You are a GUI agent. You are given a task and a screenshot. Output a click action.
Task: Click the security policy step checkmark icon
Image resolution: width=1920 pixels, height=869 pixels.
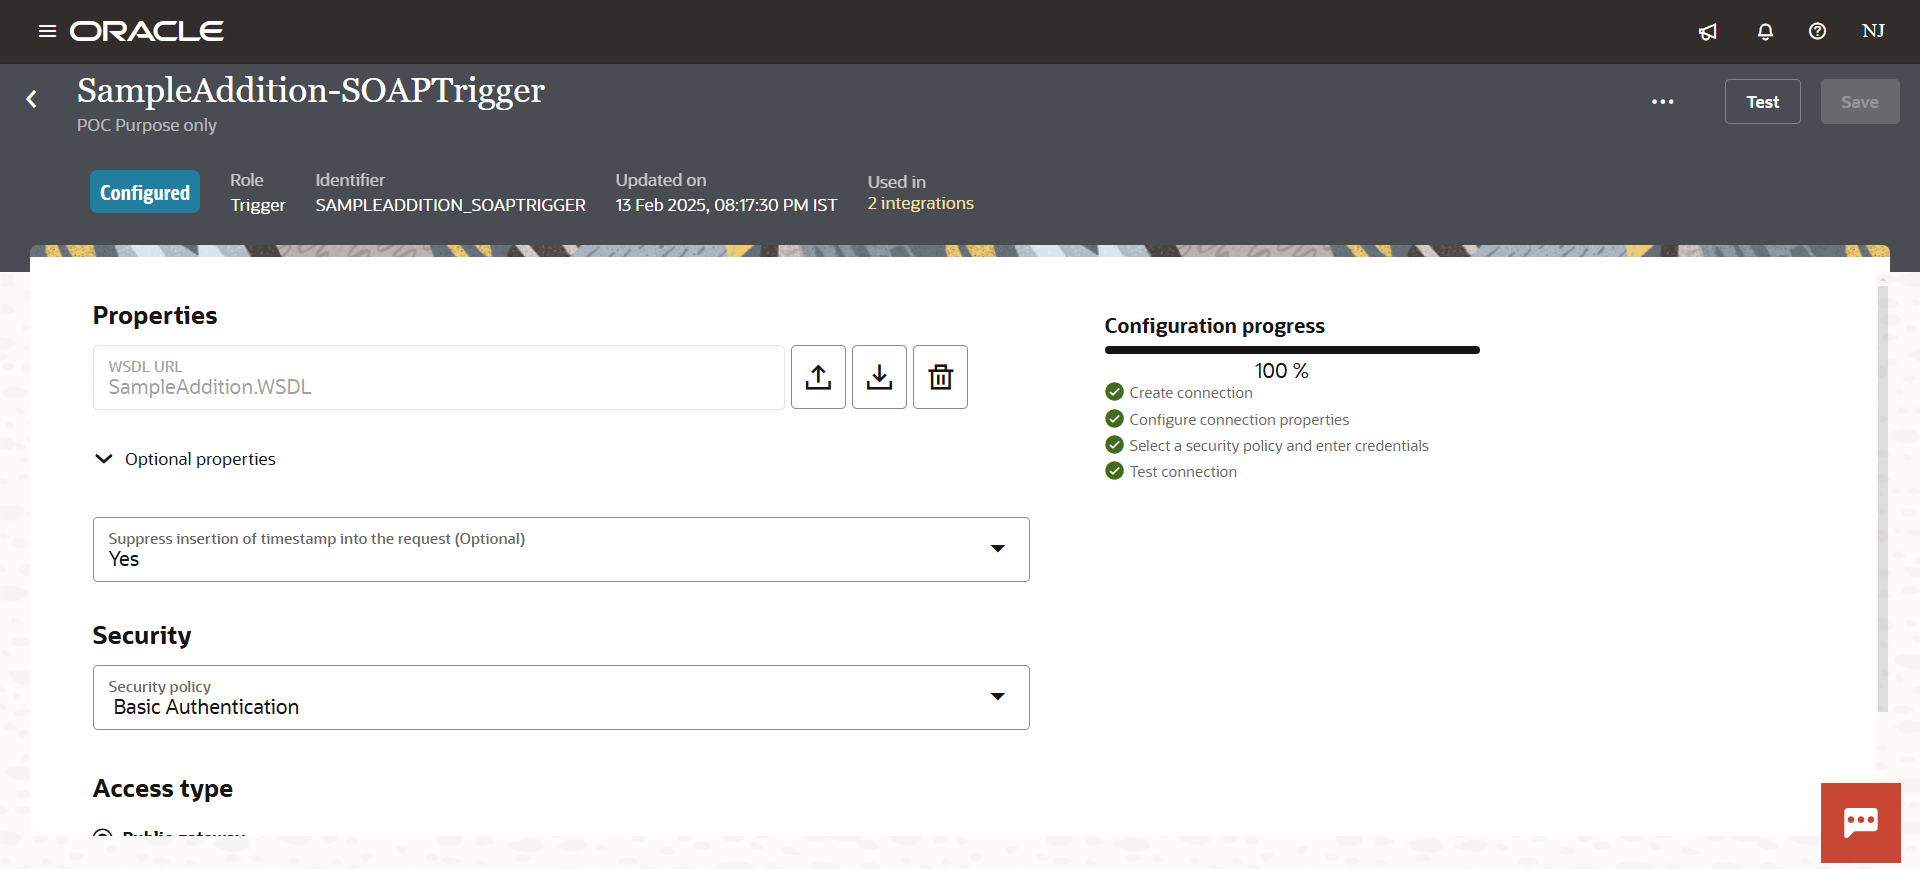coord(1114,444)
